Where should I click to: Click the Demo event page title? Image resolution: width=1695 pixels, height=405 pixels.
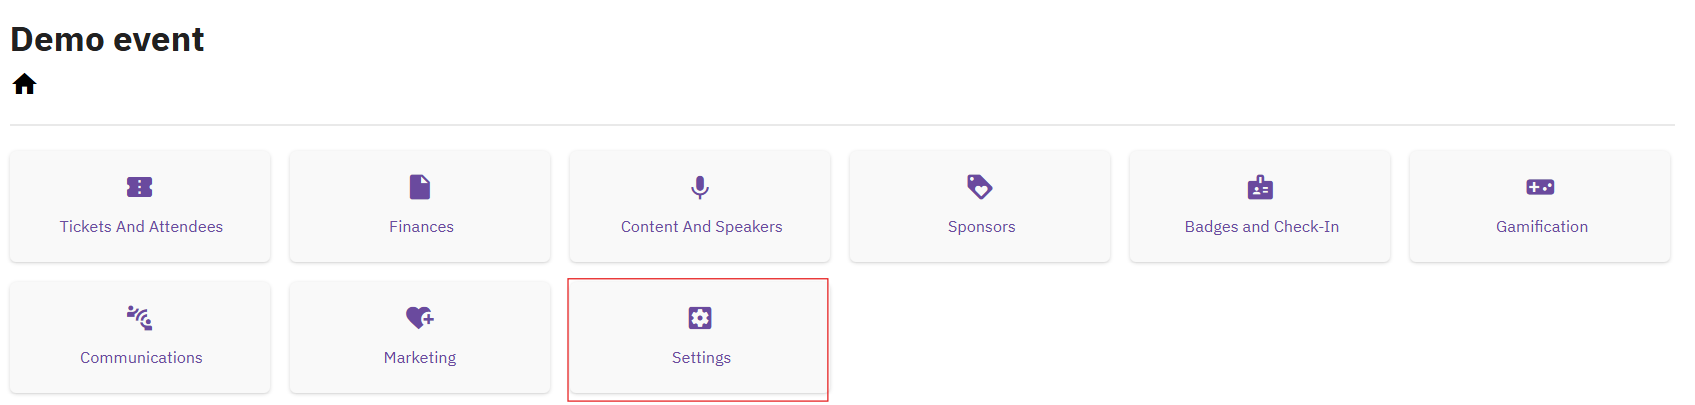[107, 39]
